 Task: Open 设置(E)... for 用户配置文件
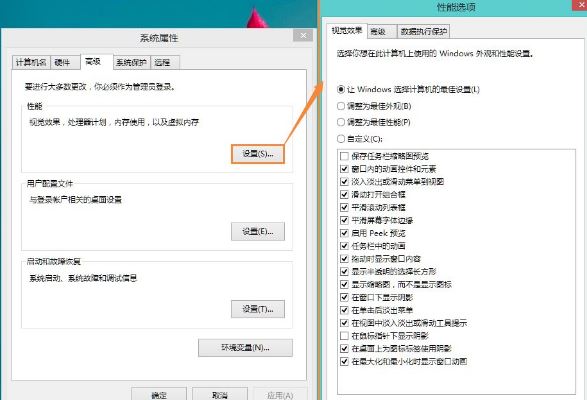(258, 231)
